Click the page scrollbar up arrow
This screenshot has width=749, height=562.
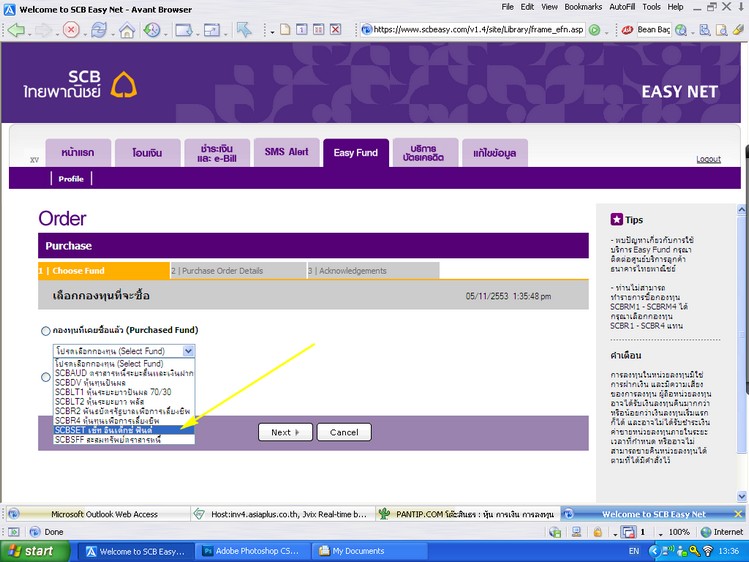click(x=742, y=209)
